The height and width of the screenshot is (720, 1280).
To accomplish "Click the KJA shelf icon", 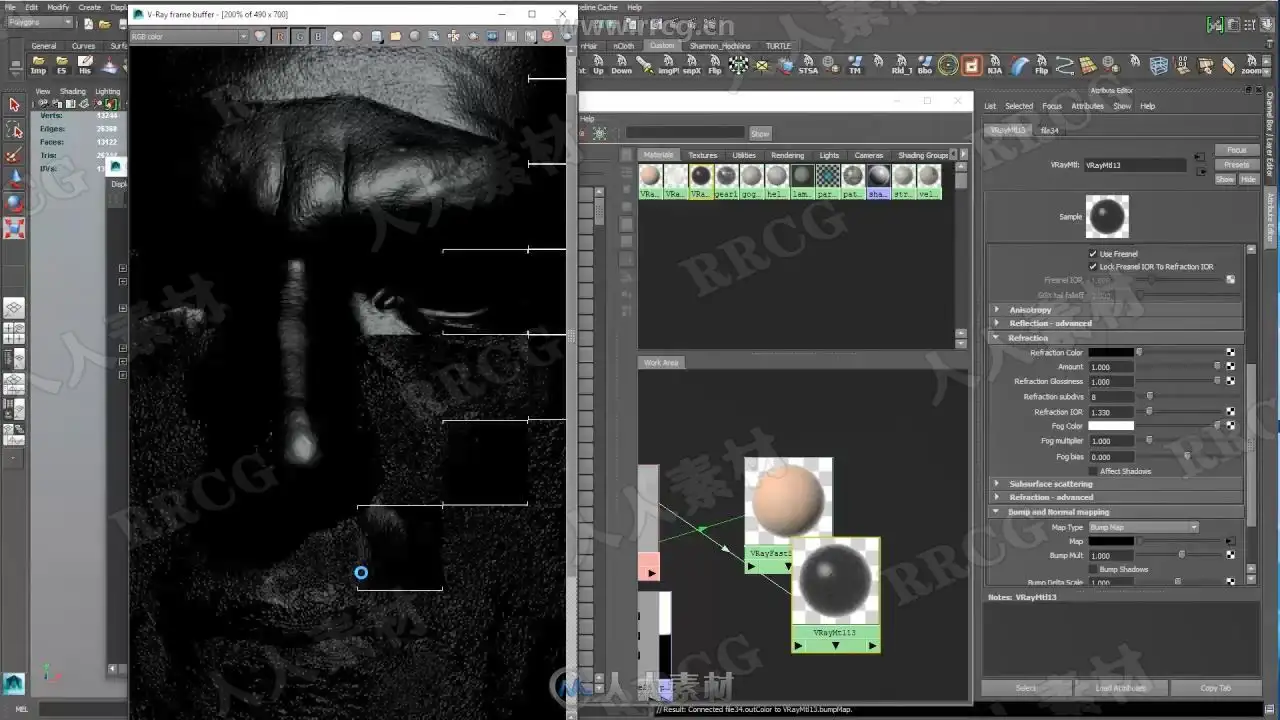I will pos(995,66).
